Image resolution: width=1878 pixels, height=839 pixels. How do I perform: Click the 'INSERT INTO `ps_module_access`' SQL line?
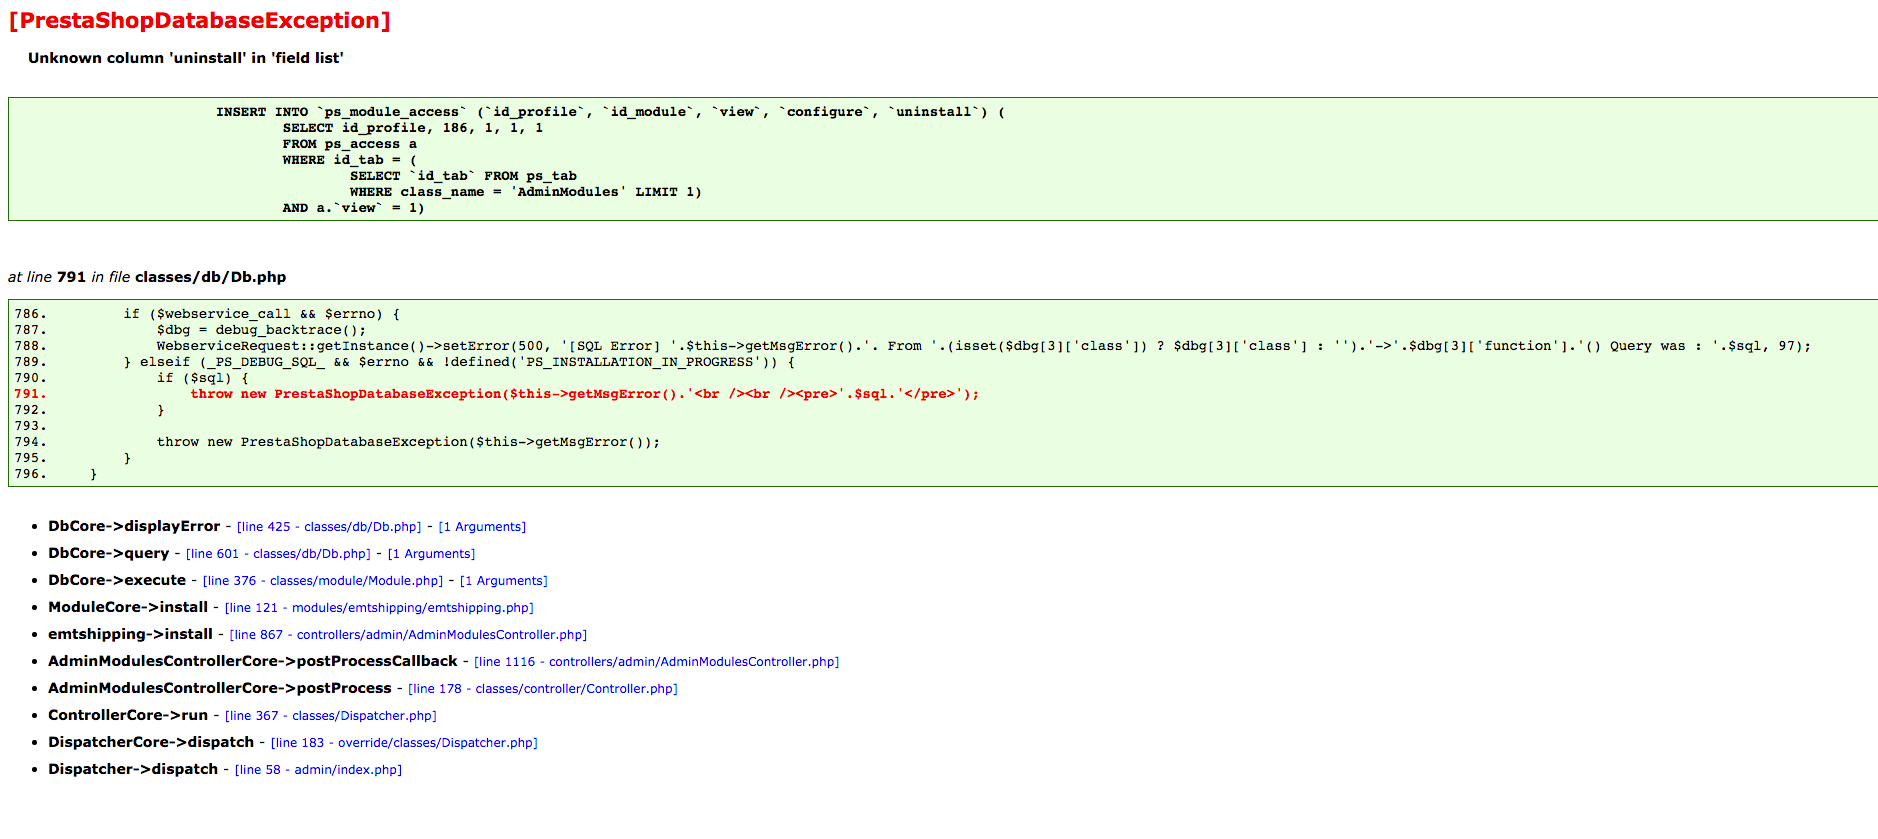click(x=610, y=112)
